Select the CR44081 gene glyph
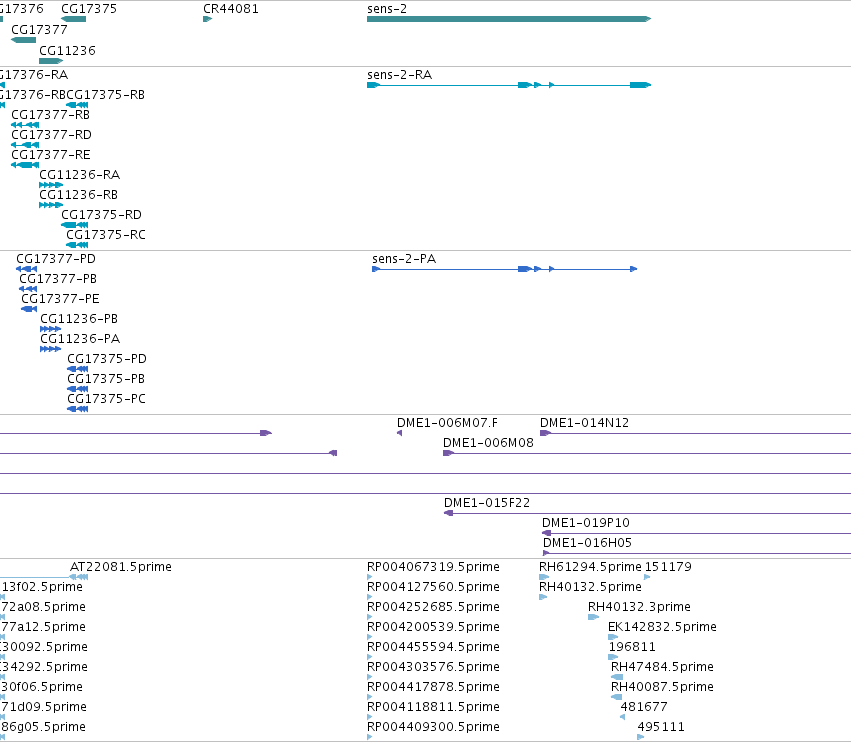Screen dimensions: 851x742 click(x=207, y=19)
